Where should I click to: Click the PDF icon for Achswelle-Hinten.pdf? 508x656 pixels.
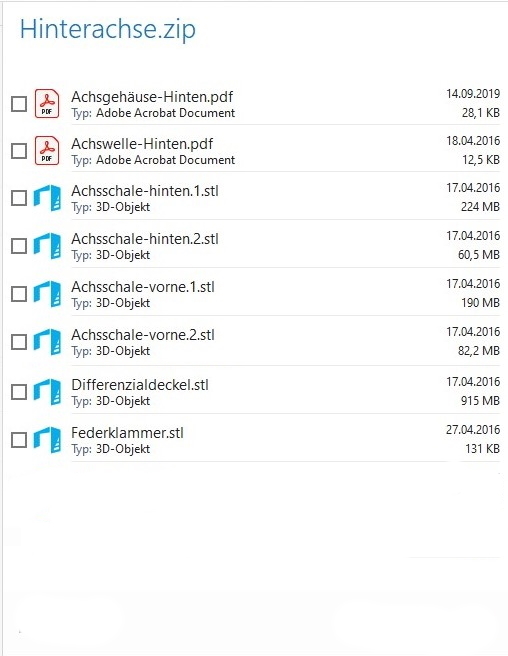click(47, 150)
